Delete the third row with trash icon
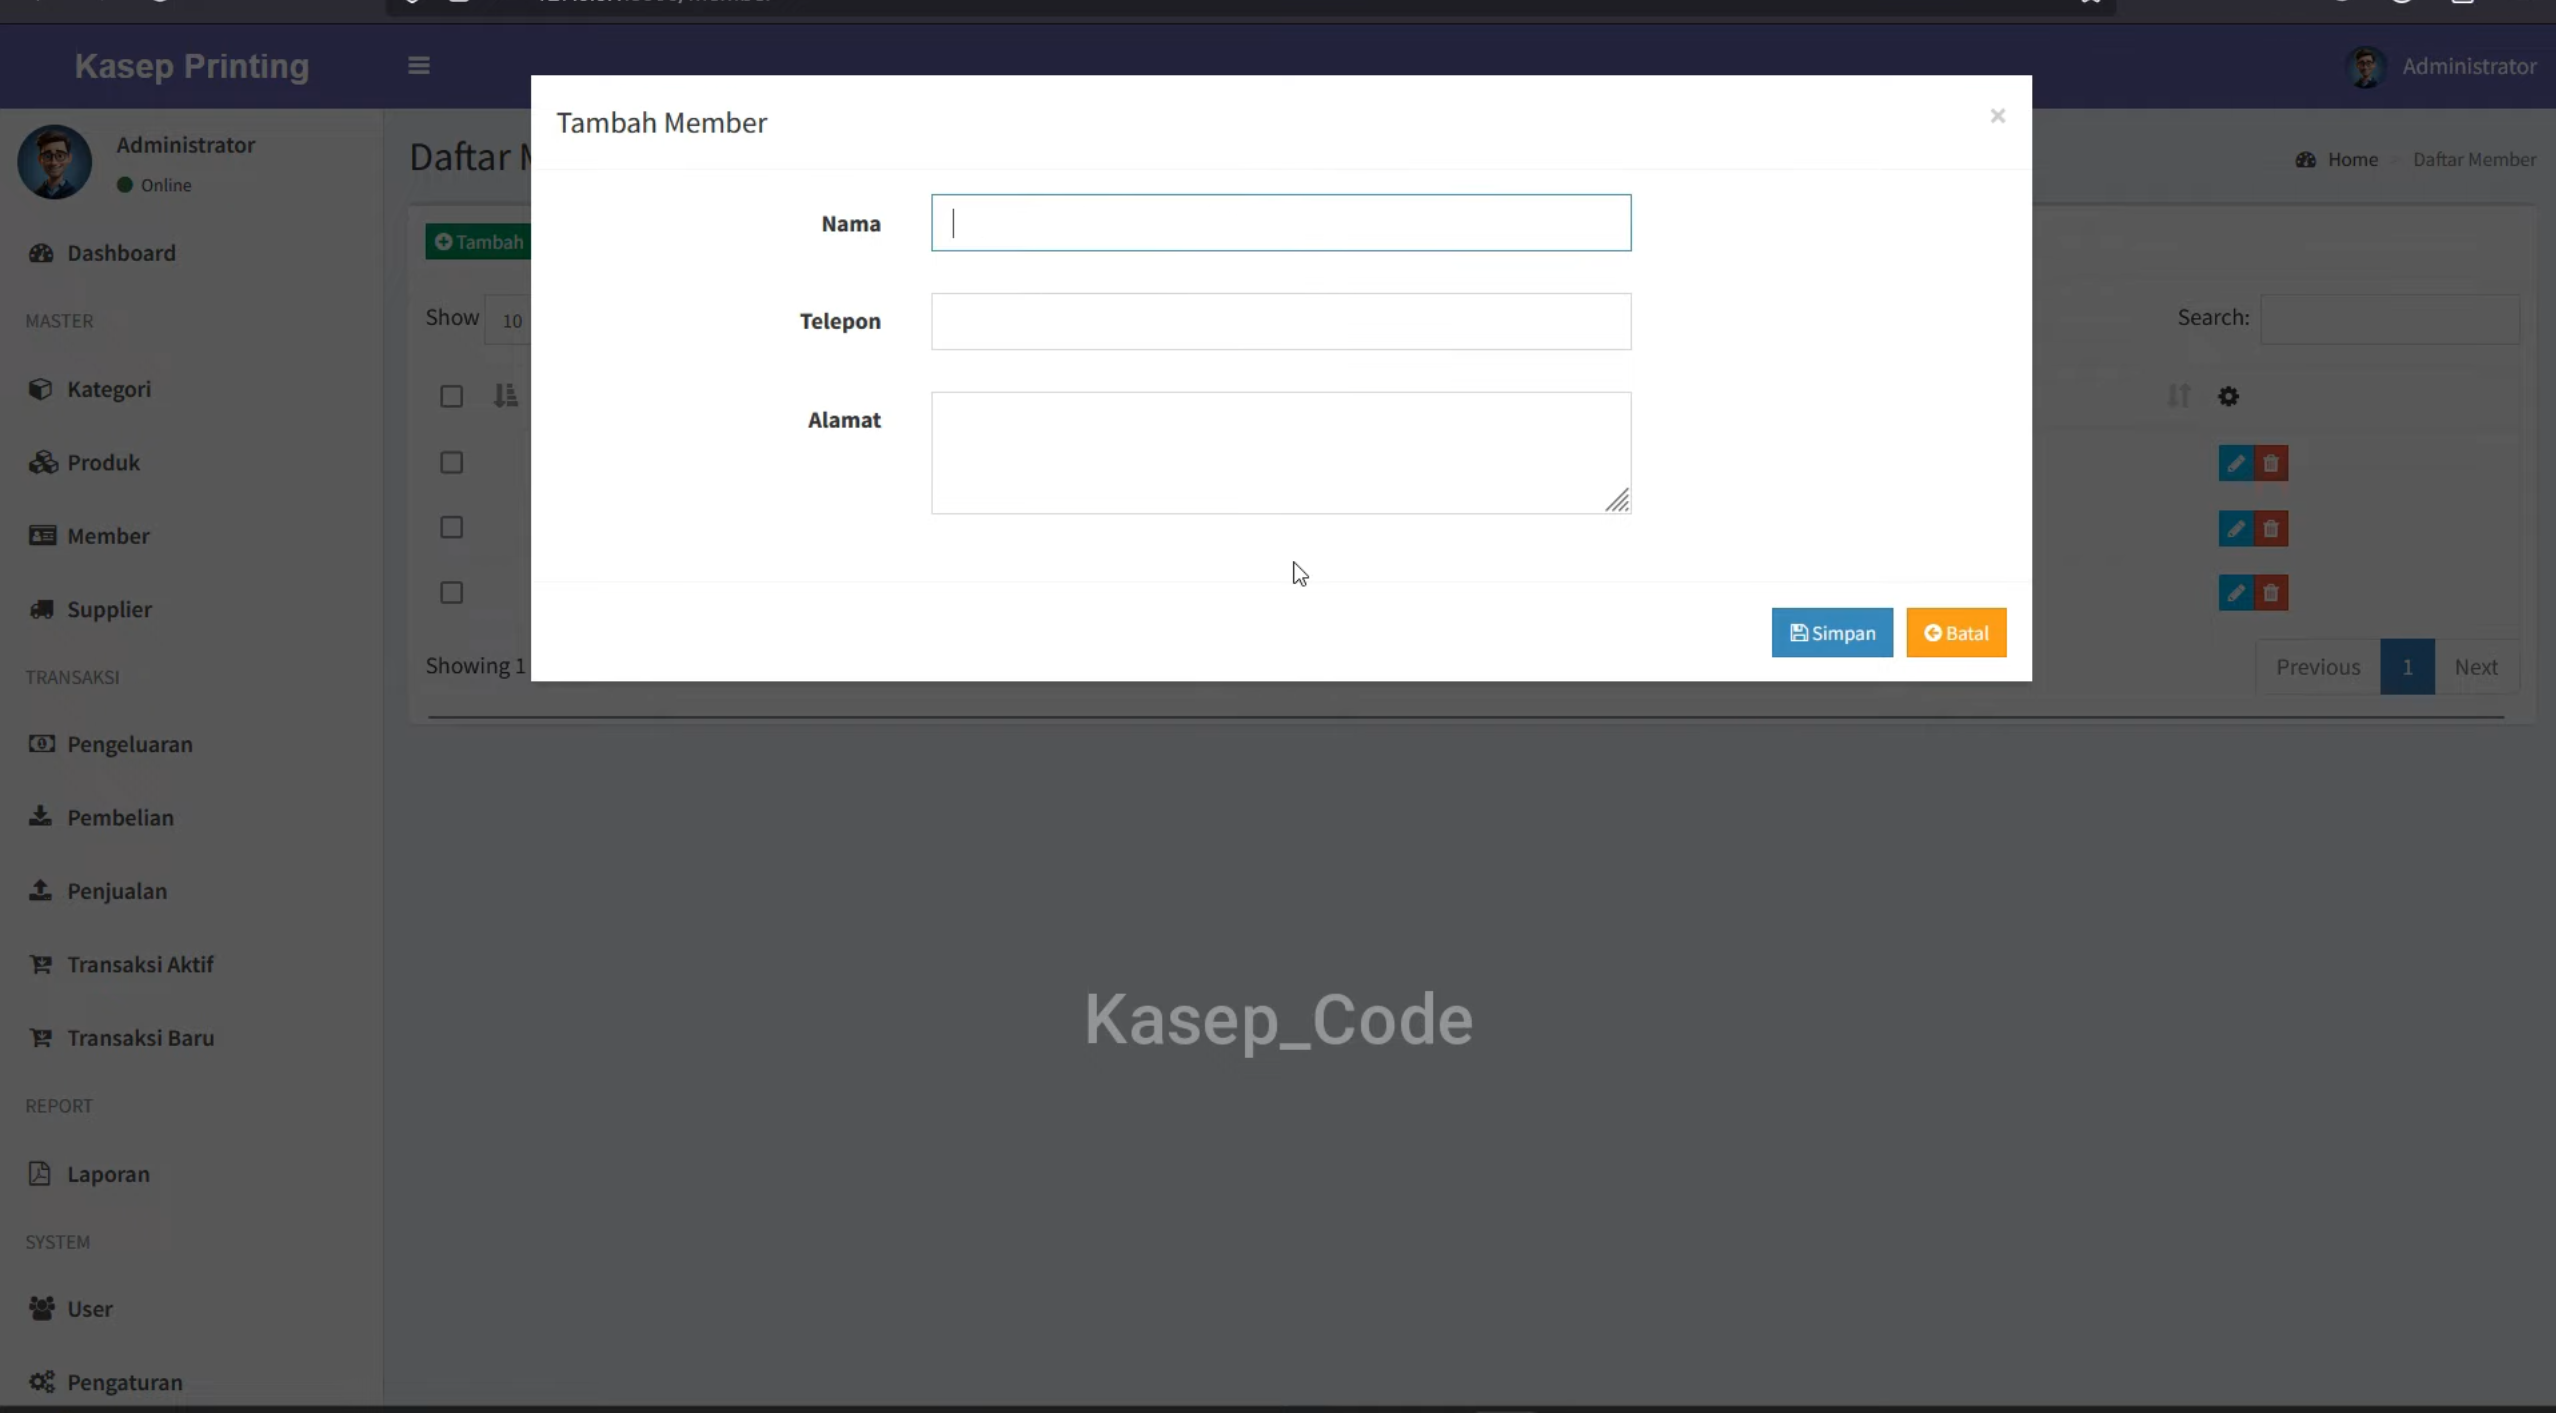Screen dimensions: 2556x1413 [2271, 593]
